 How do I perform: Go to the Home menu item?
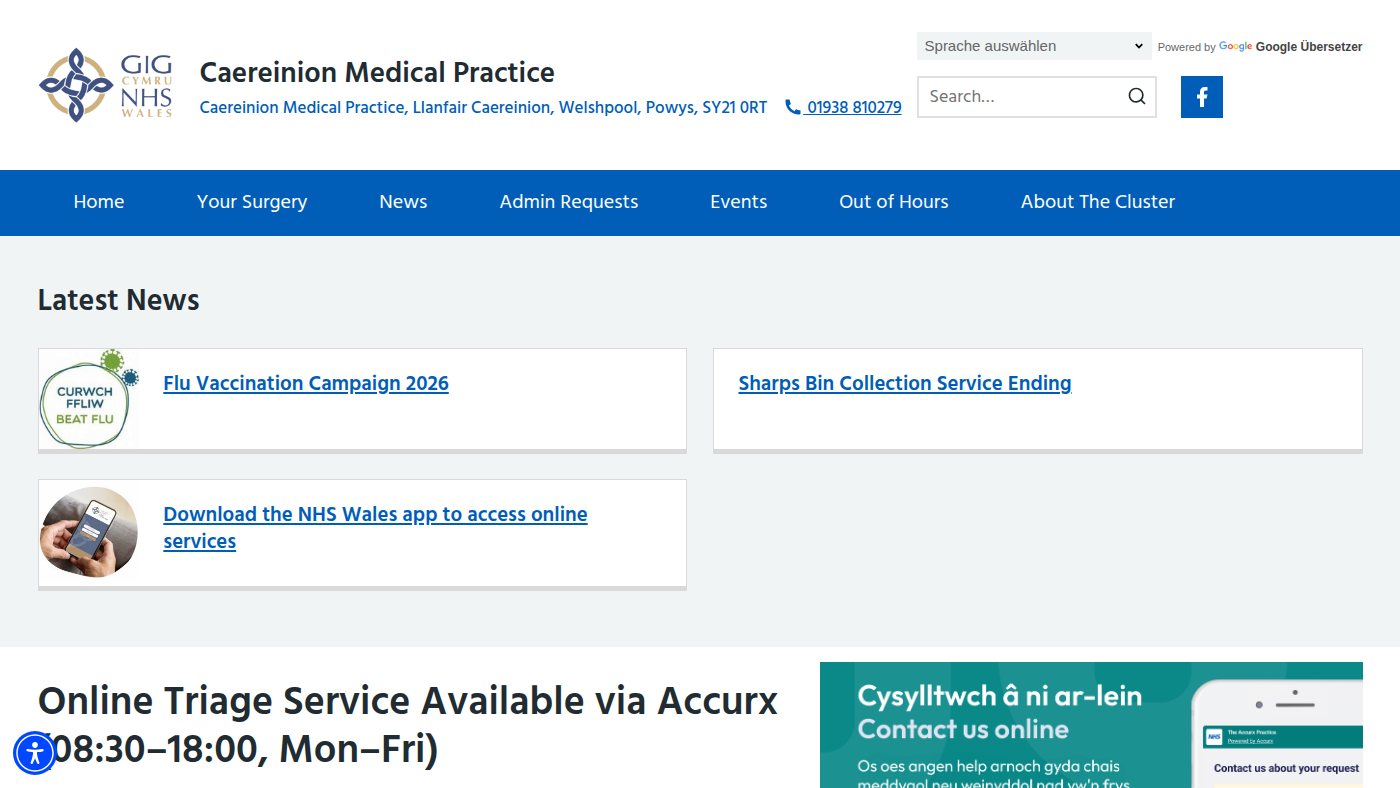click(x=99, y=202)
